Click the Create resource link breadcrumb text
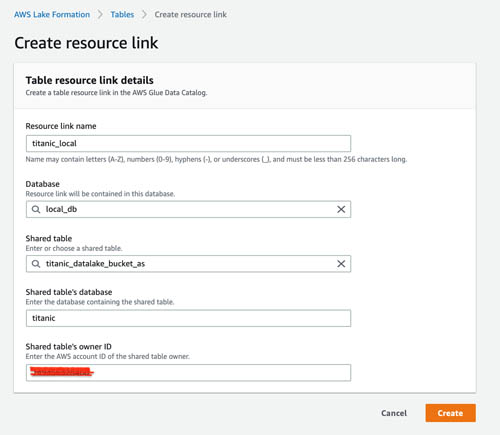 [x=191, y=15]
